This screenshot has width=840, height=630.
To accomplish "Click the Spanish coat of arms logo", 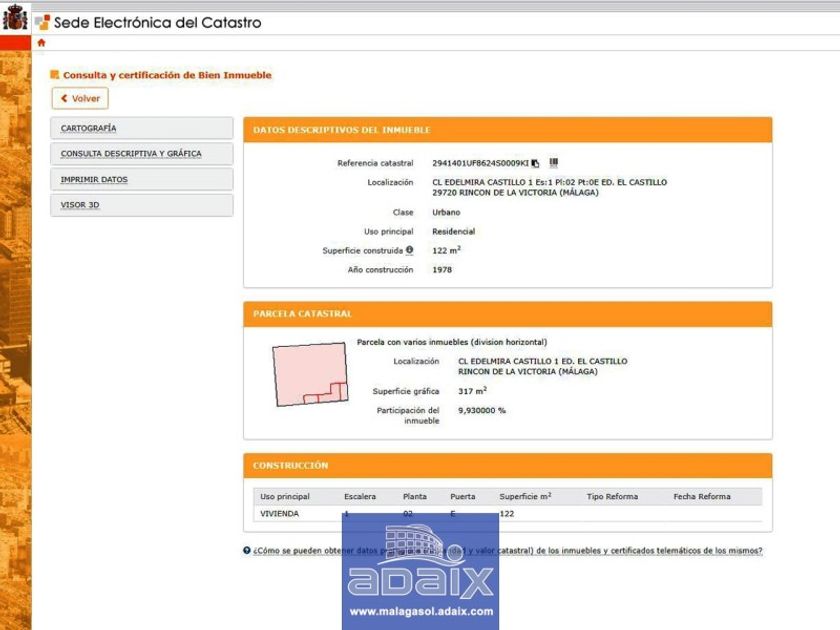I will [x=15, y=18].
